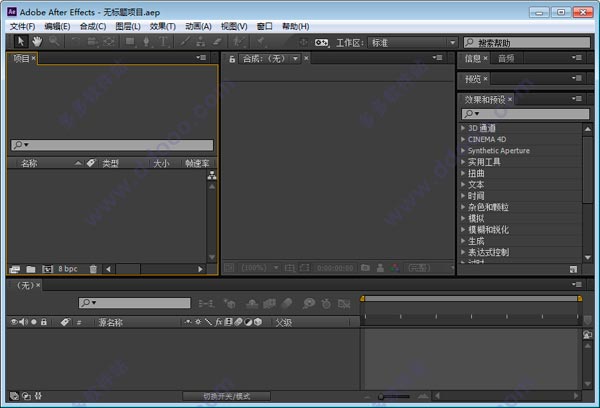The image size is (600, 408).
Task: Expand the 实用工具 effects category
Action: click(463, 162)
